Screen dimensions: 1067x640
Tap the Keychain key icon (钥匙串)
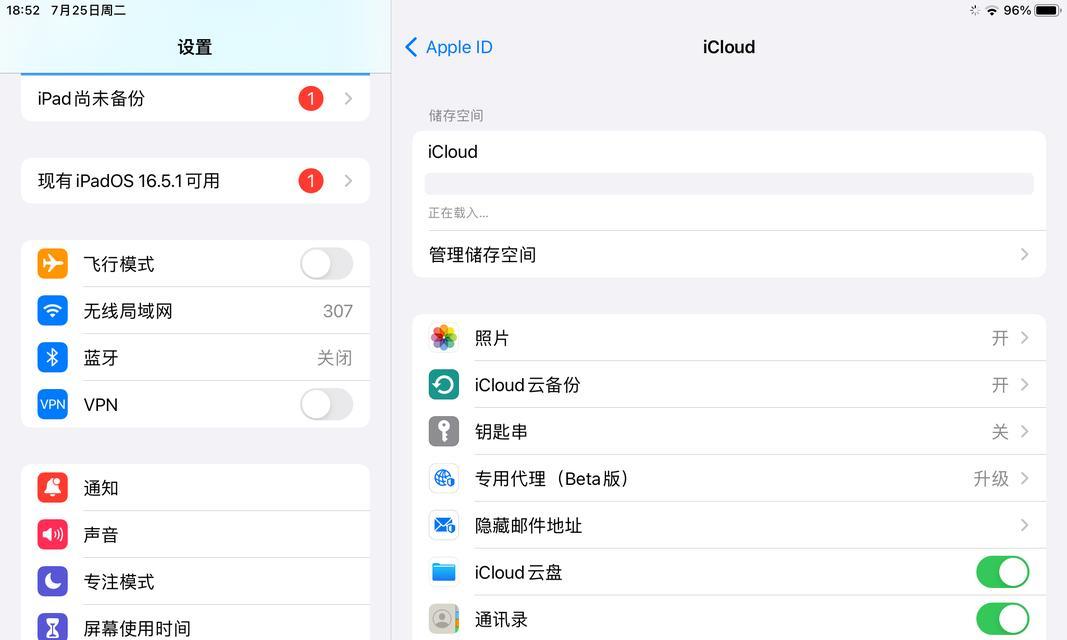(444, 432)
